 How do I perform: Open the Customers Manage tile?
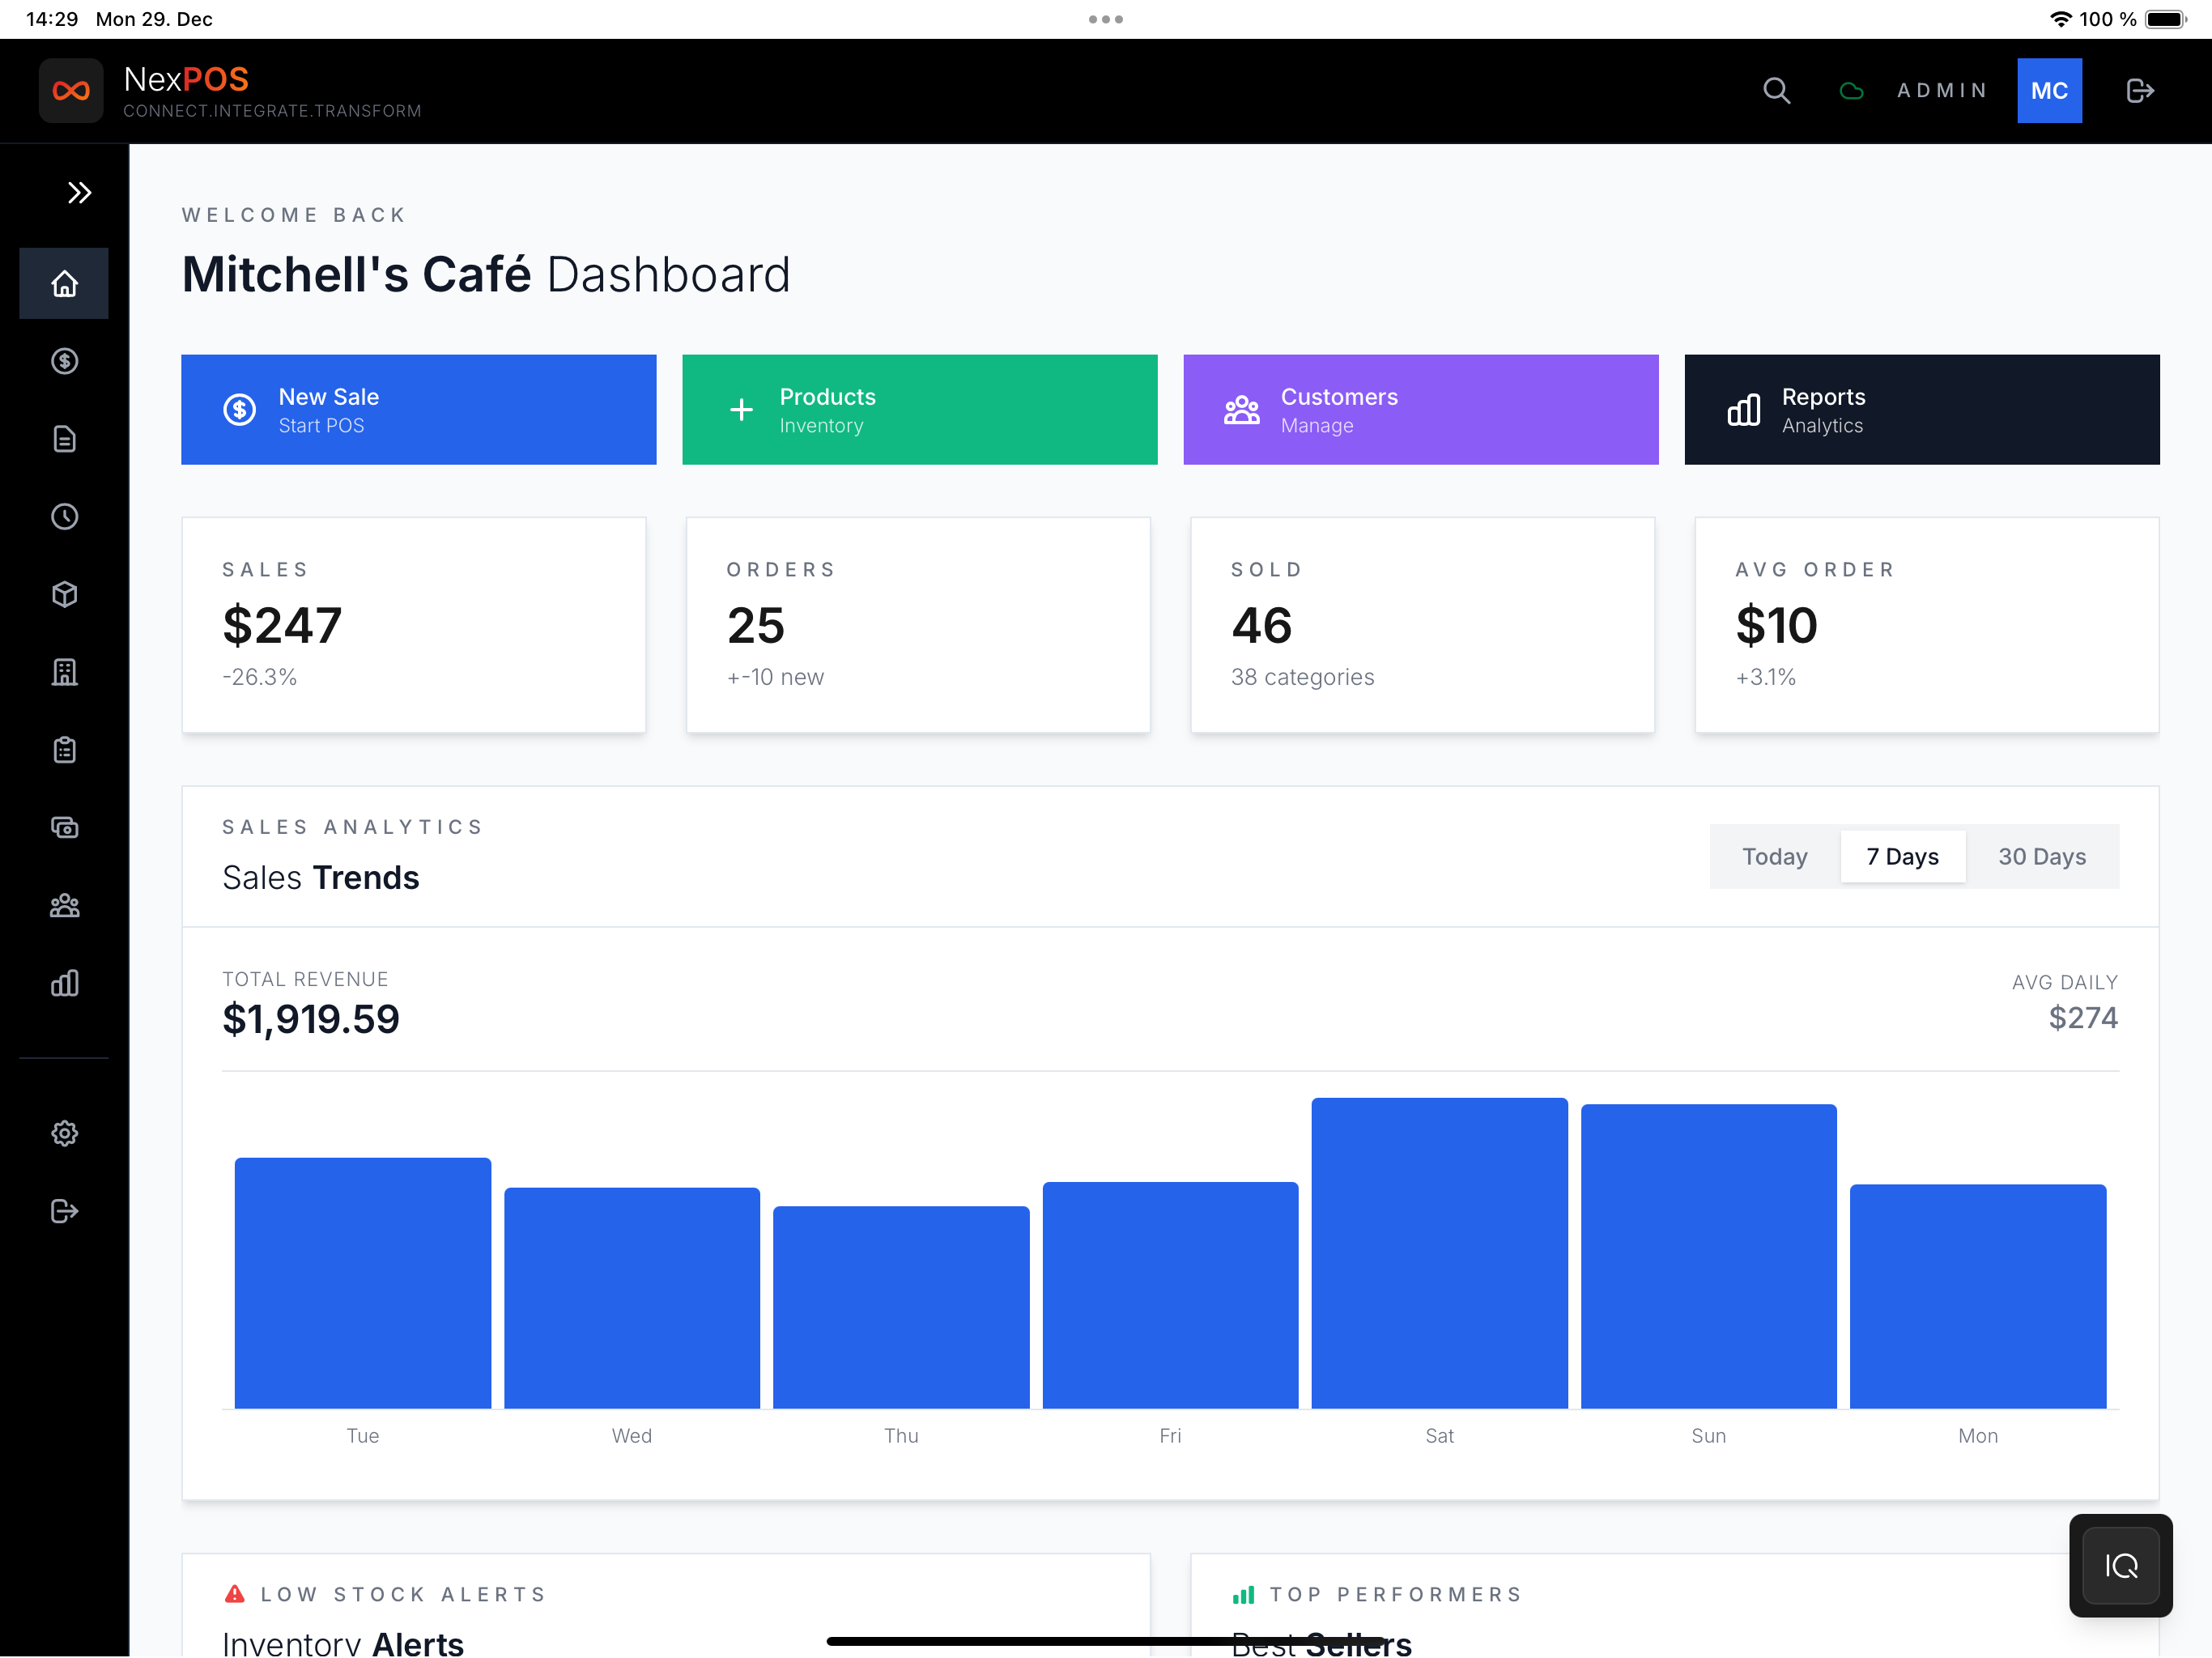[1420, 410]
